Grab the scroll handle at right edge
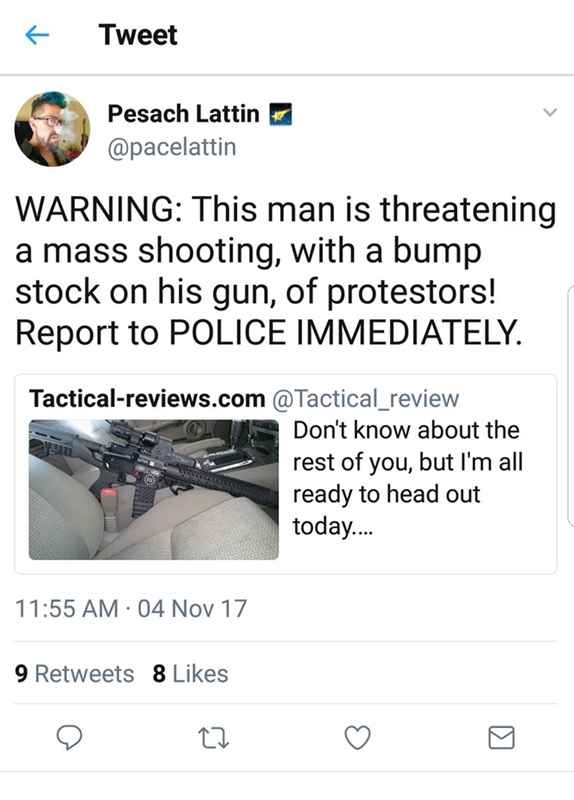The height and width of the screenshot is (800, 574). (570, 406)
